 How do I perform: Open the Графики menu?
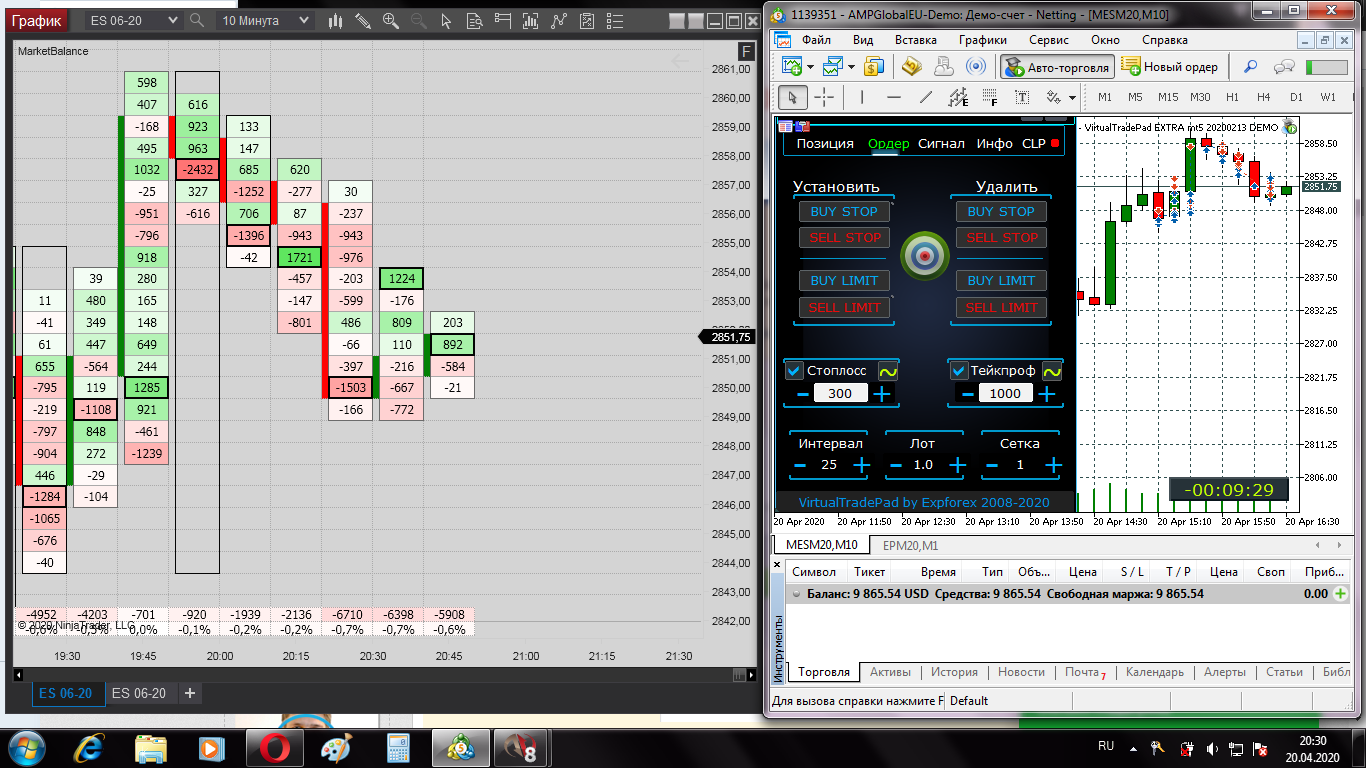point(982,40)
